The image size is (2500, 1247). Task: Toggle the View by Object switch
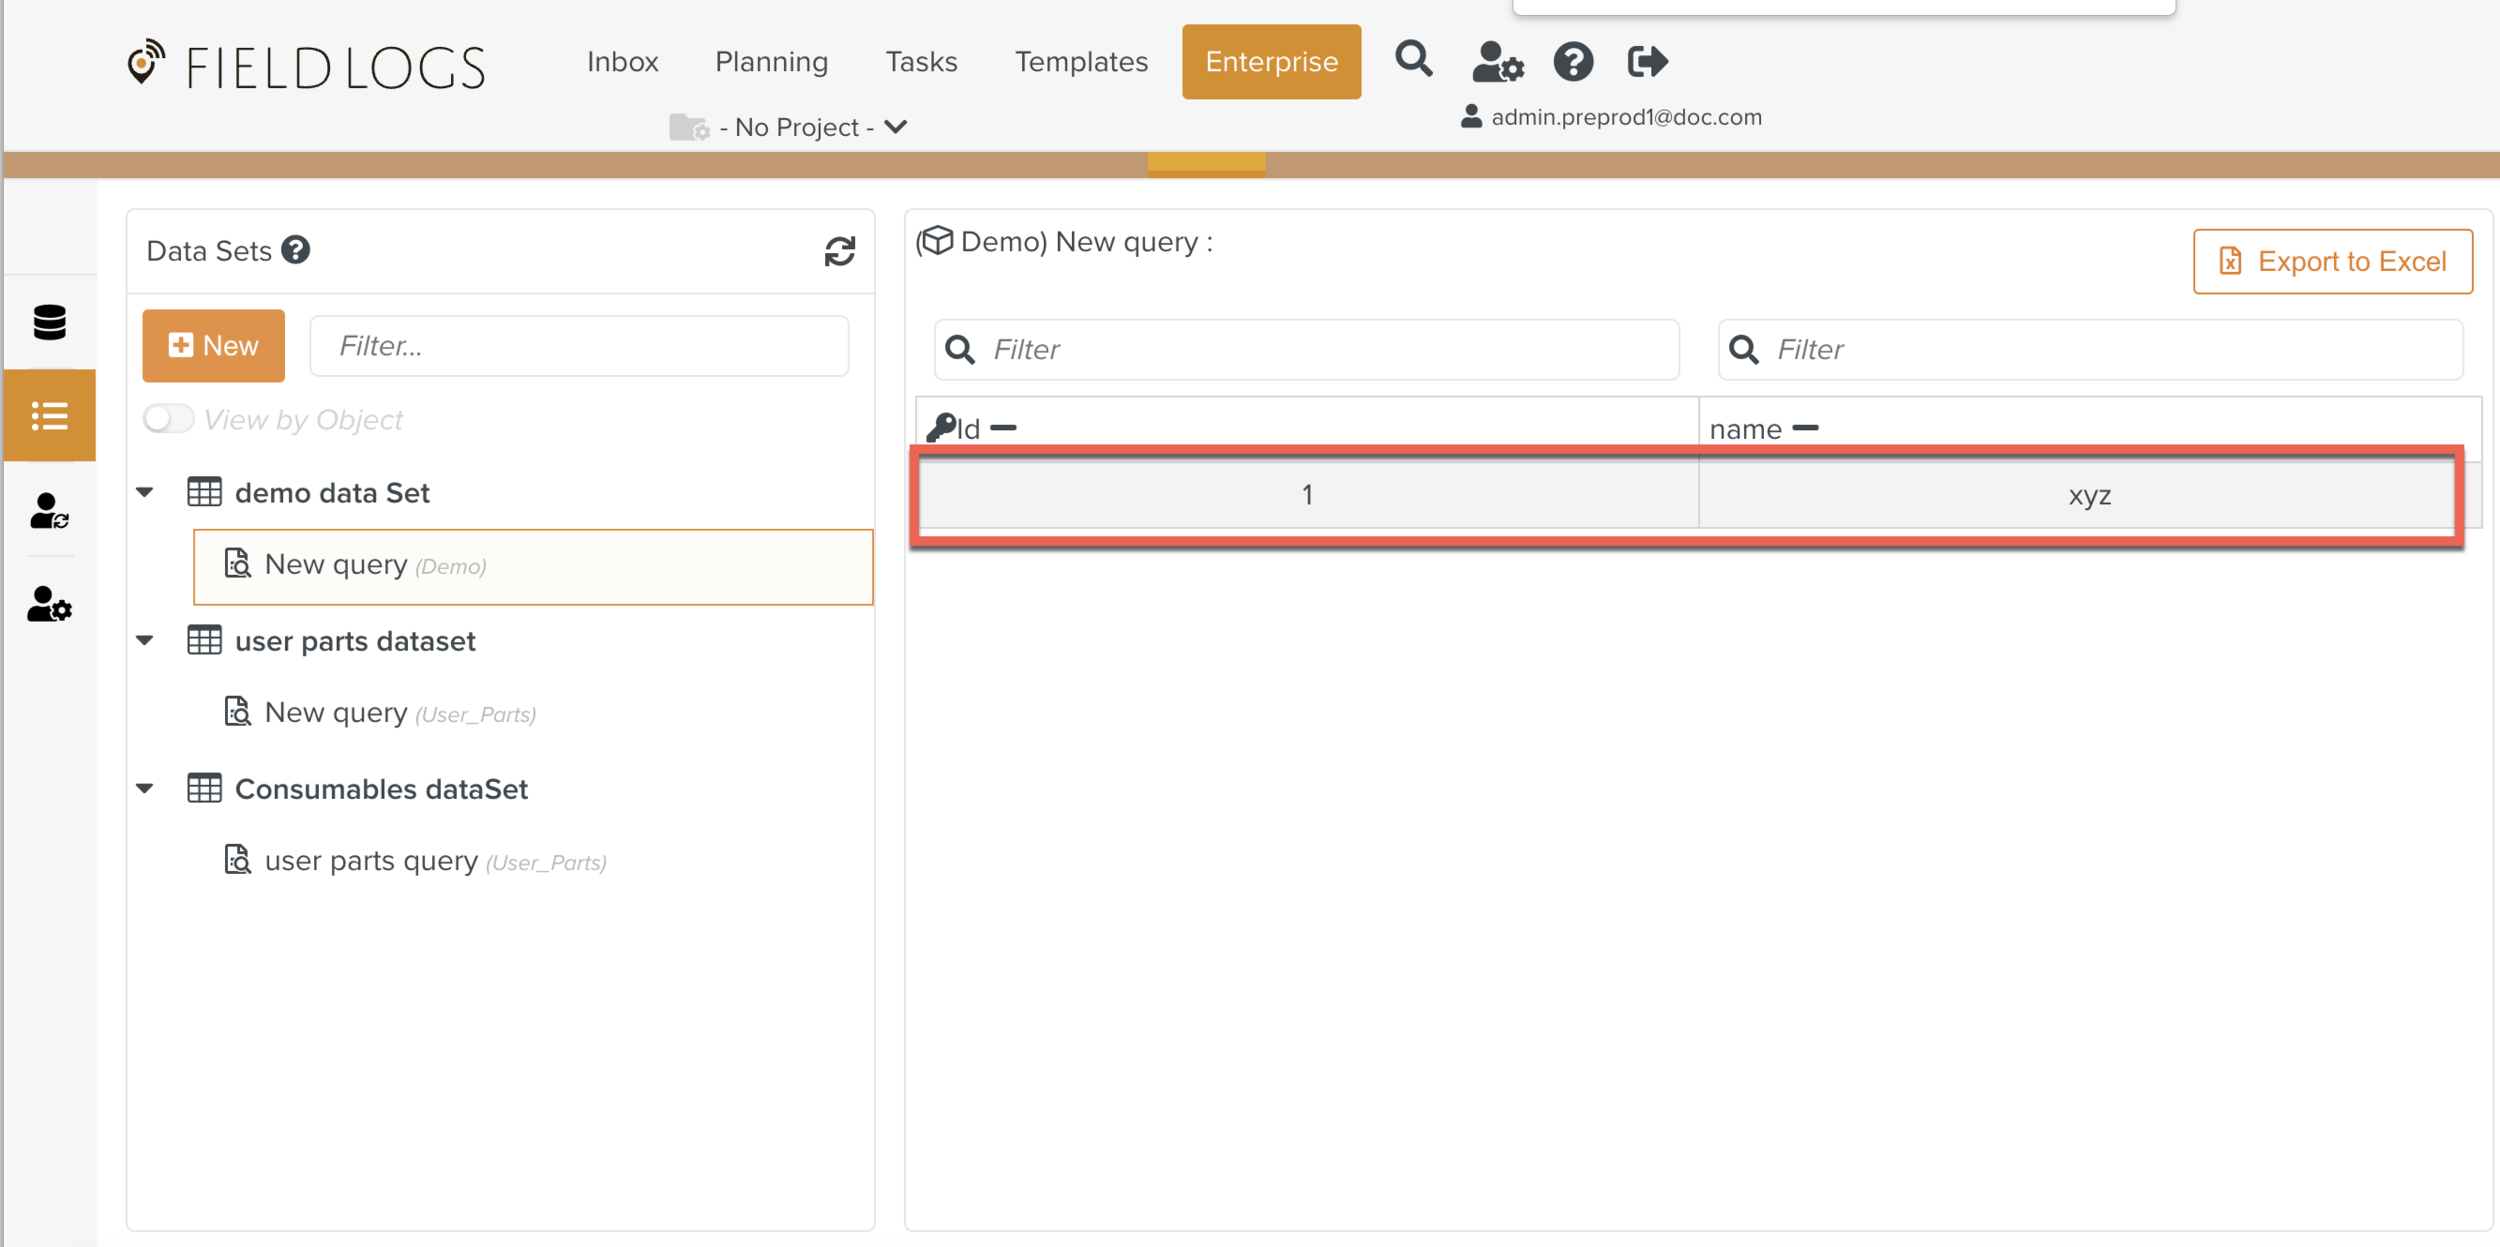168,419
